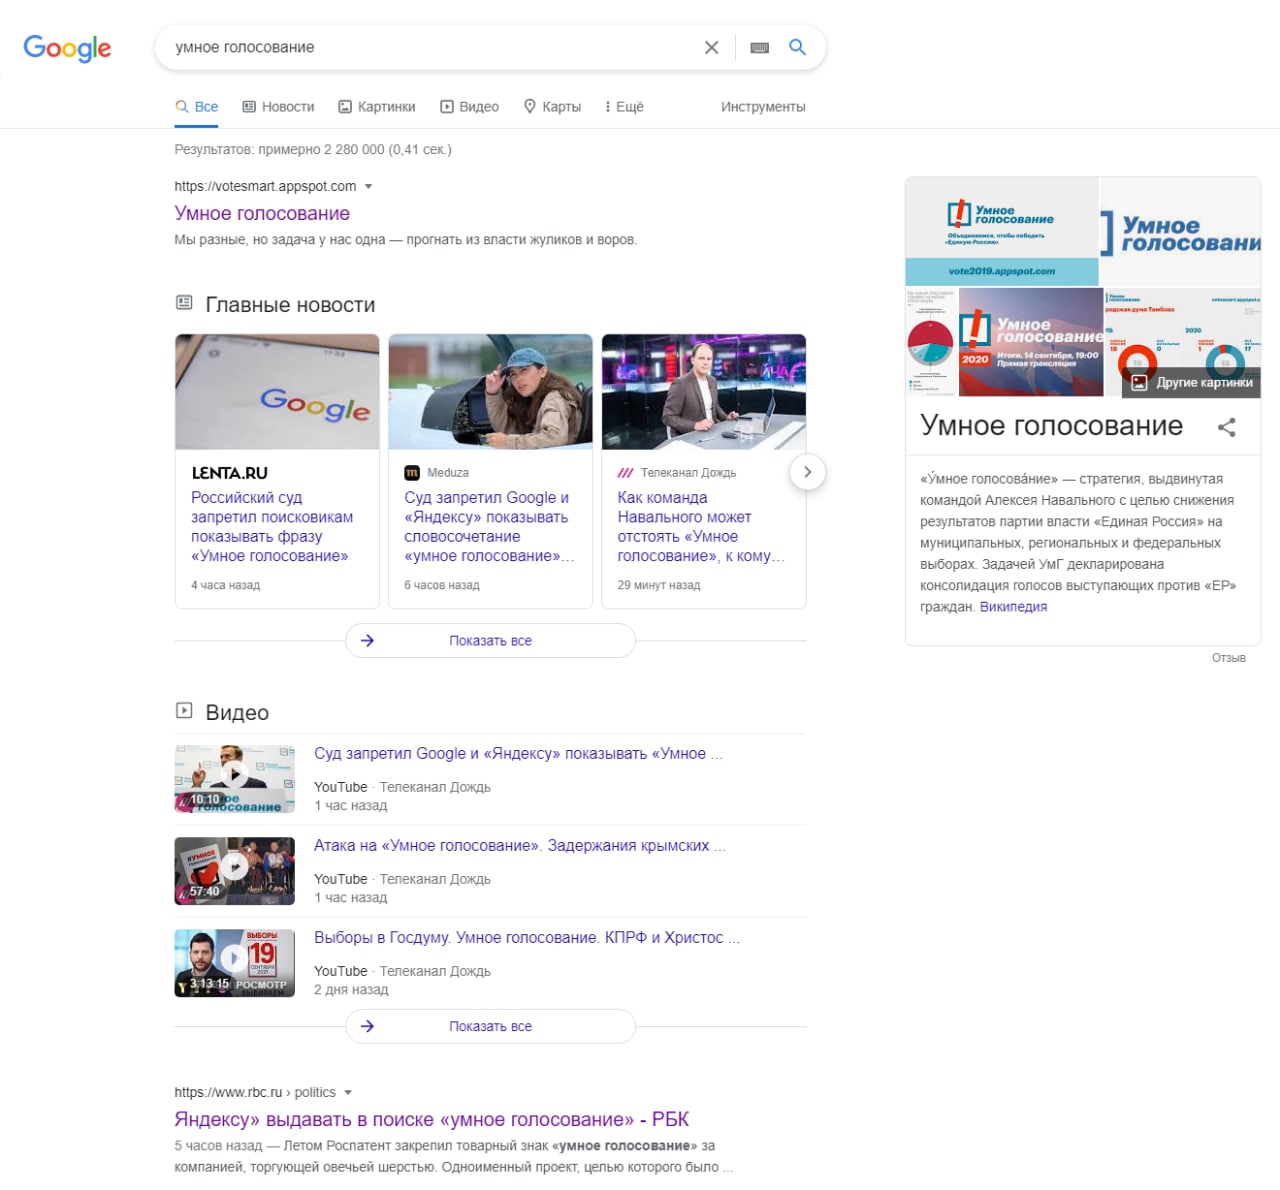Play the video thumbnail with 57:40 duration
The image size is (1280, 1190).
pos(235,871)
